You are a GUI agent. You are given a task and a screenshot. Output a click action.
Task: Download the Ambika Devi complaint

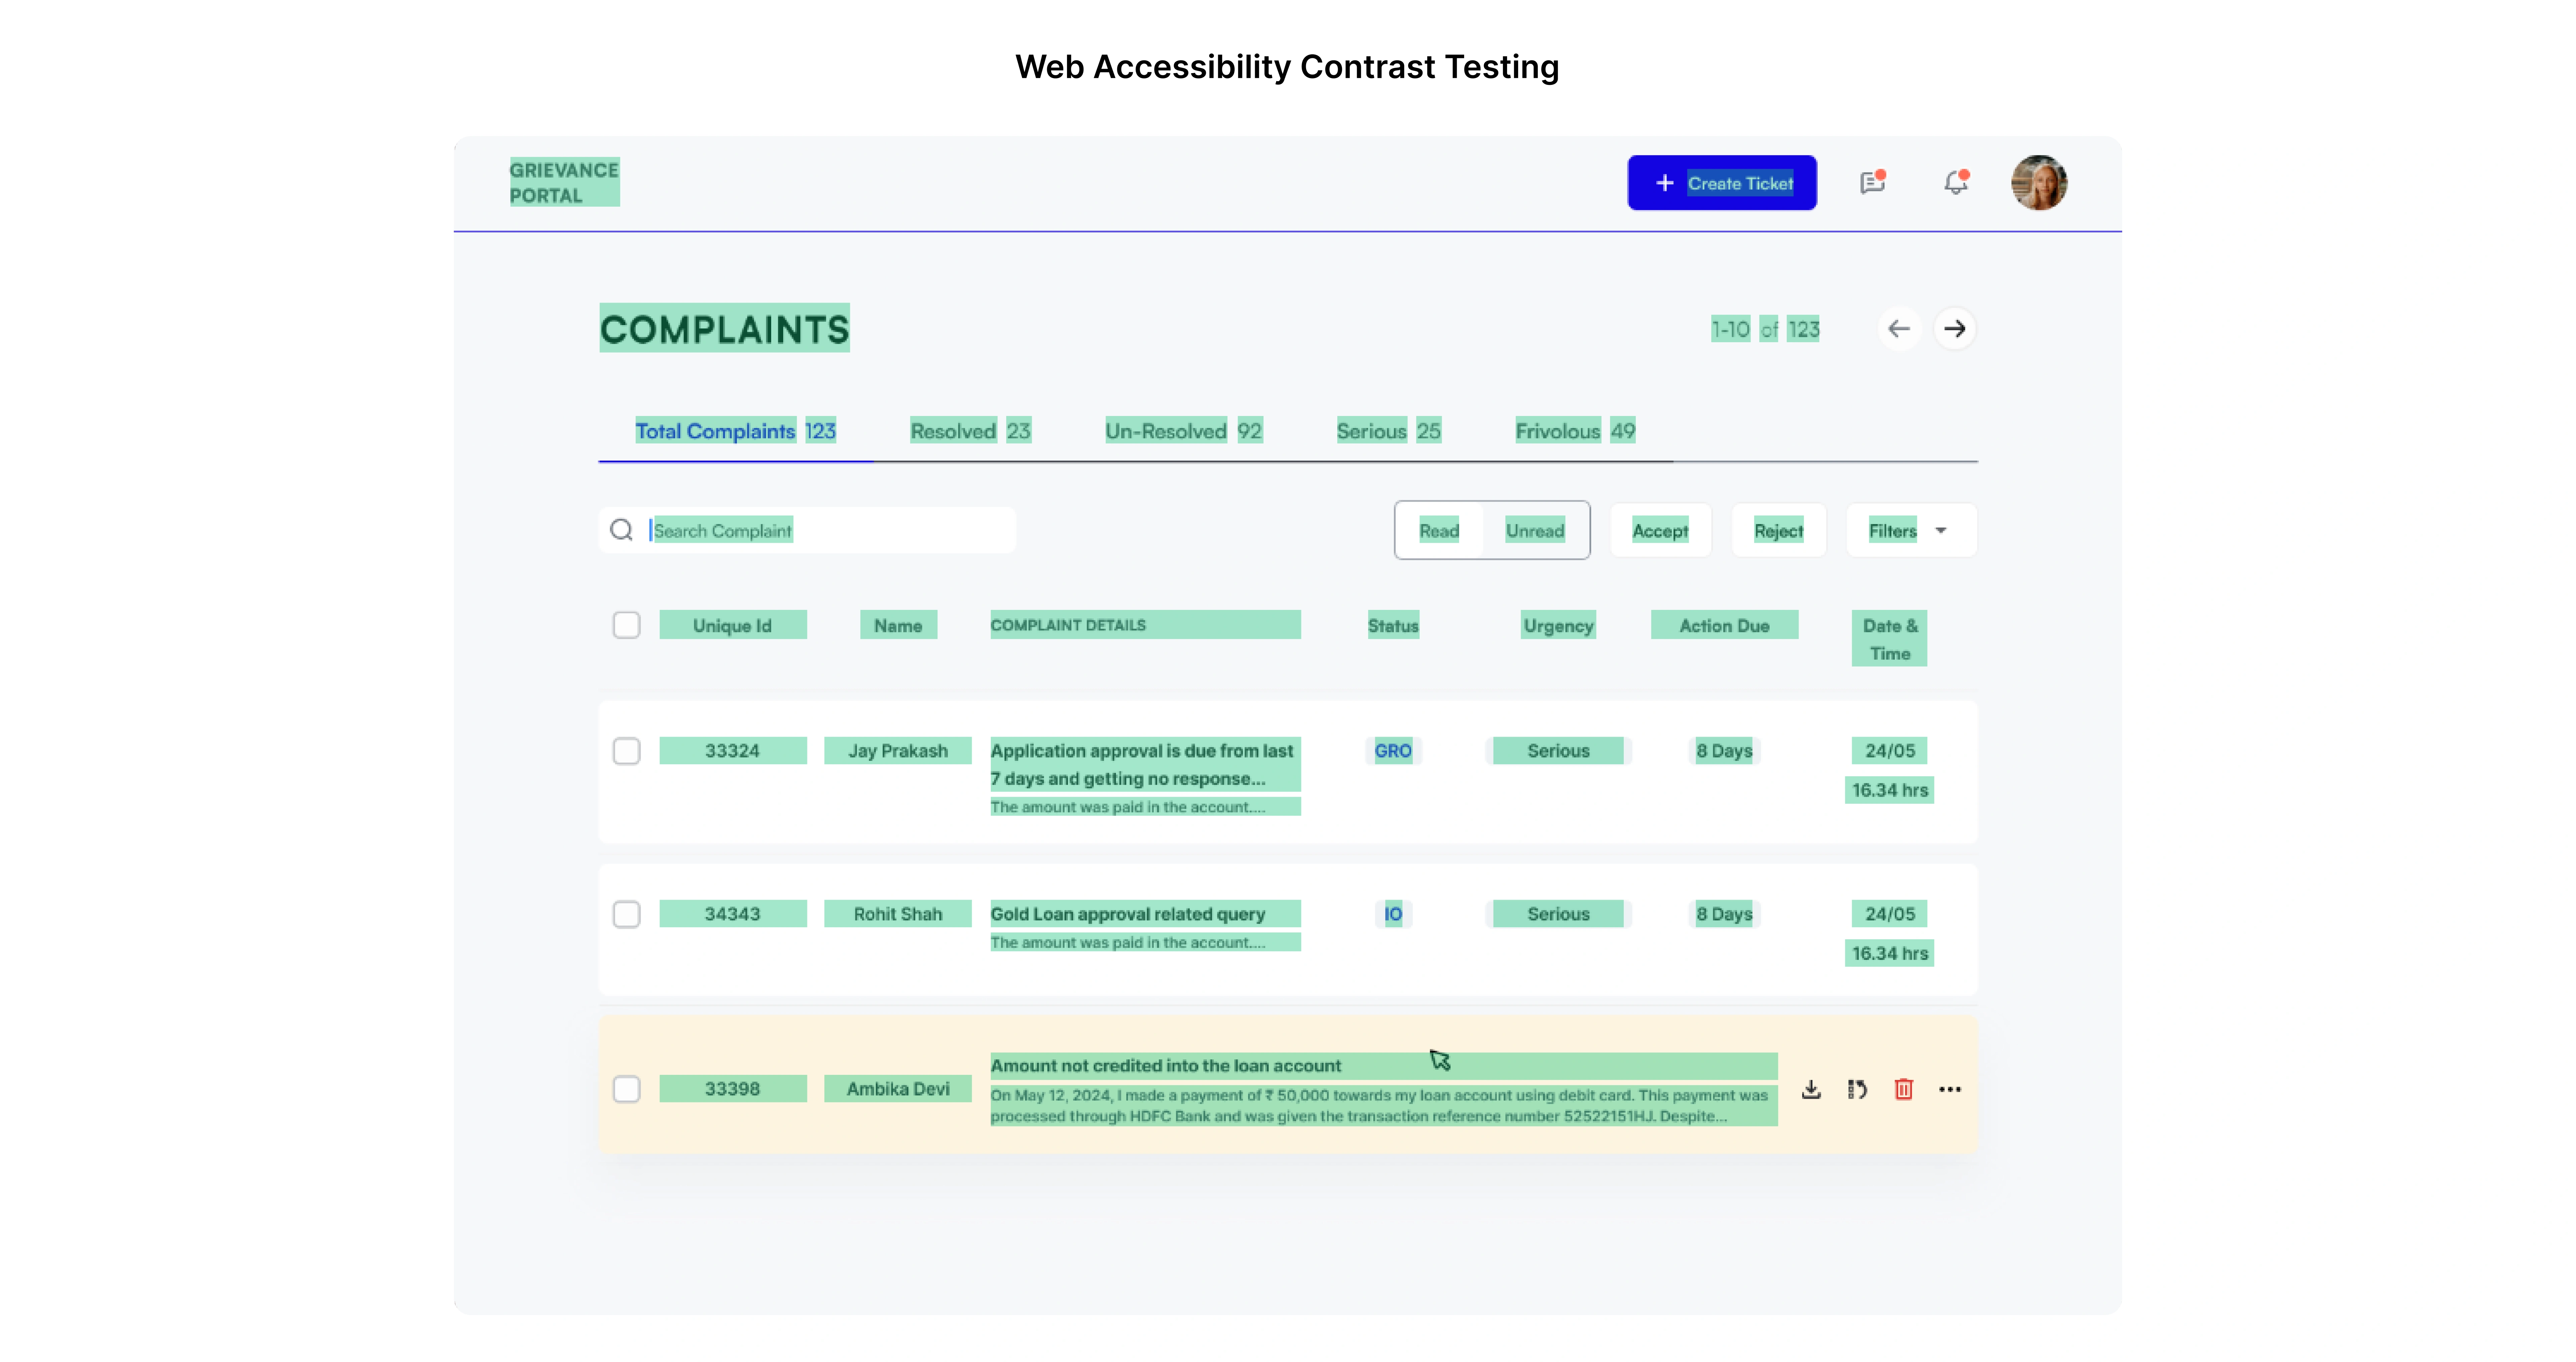point(1811,1089)
